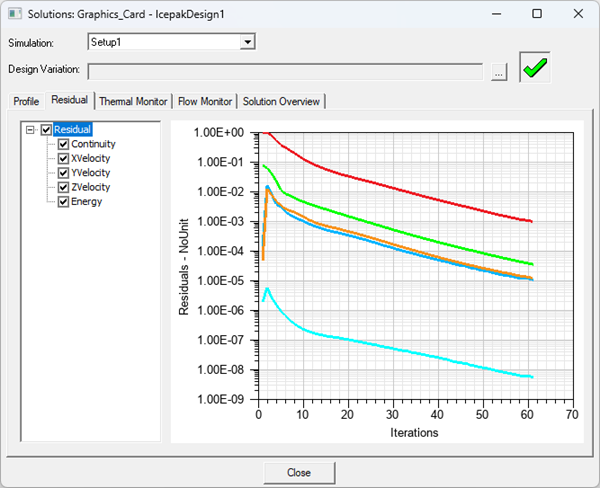
Task: Select the Residual tree item label
Action: click(x=73, y=130)
